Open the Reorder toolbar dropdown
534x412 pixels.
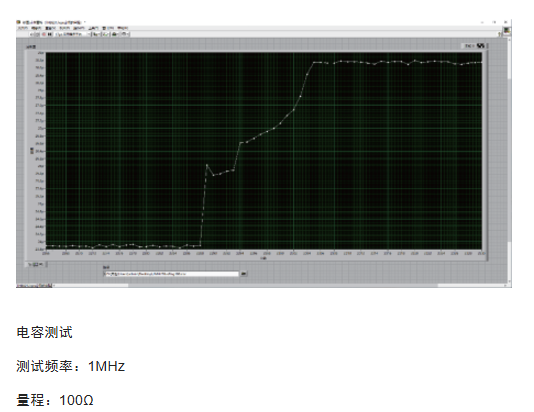click(125, 34)
